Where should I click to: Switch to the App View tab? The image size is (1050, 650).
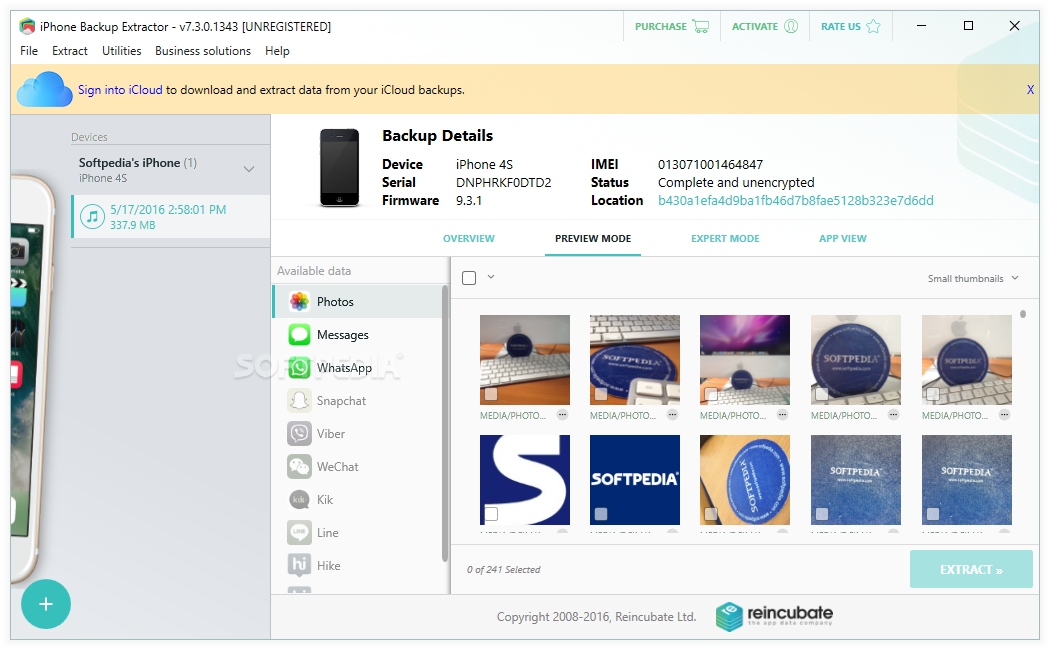point(842,238)
